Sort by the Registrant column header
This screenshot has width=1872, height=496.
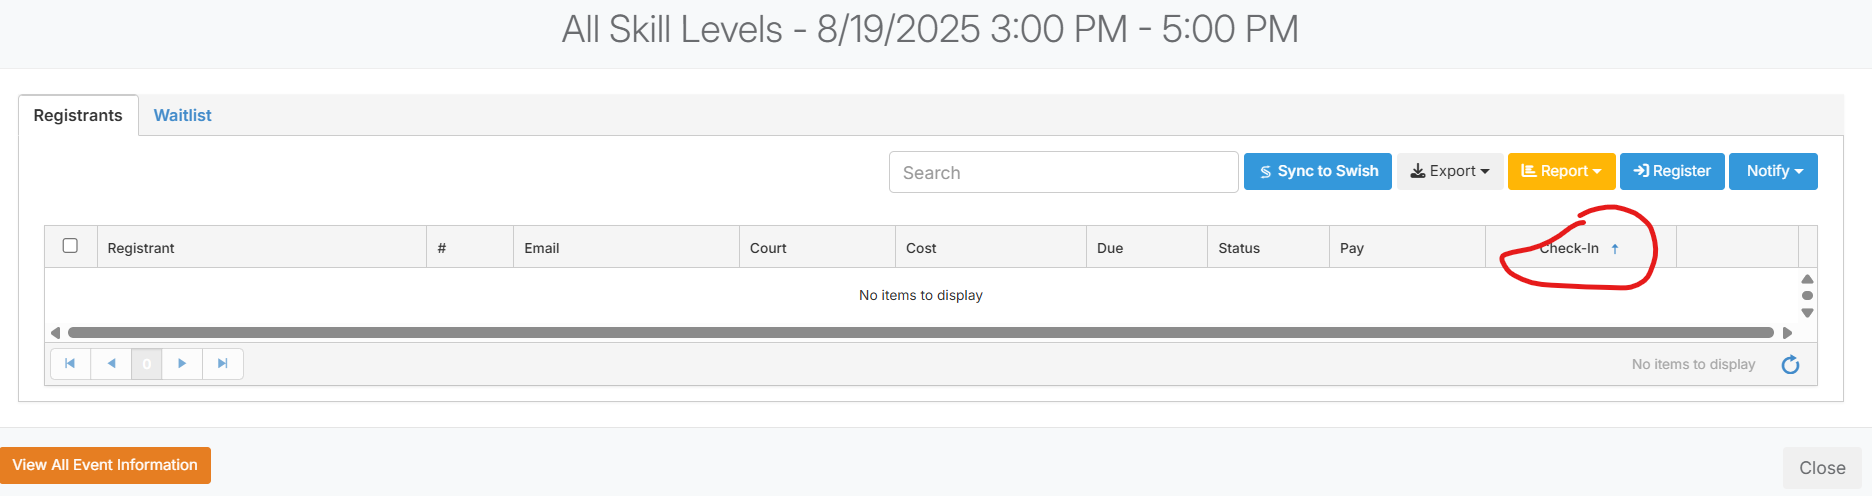[141, 248]
